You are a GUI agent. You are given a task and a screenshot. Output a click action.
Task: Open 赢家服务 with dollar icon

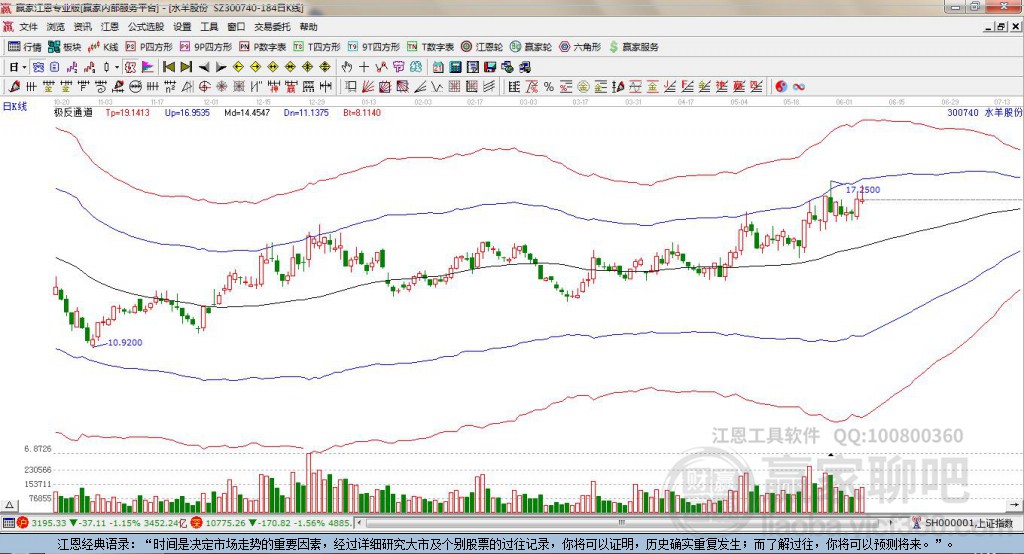point(633,47)
